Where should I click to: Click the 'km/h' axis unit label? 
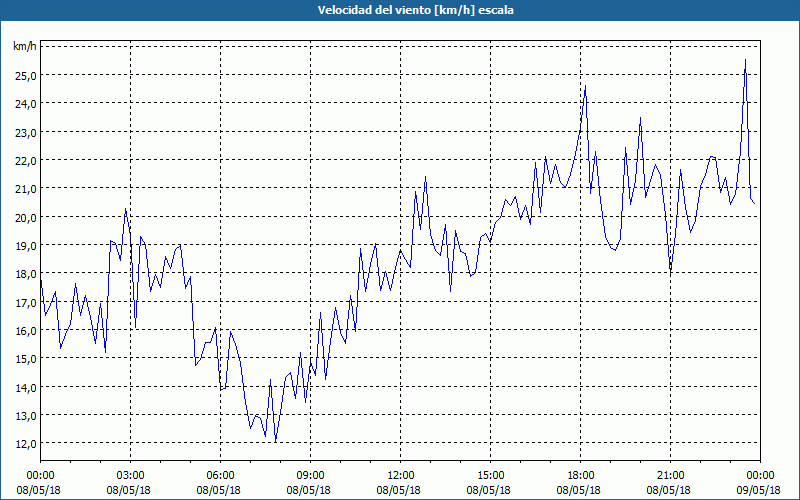point(24,46)
